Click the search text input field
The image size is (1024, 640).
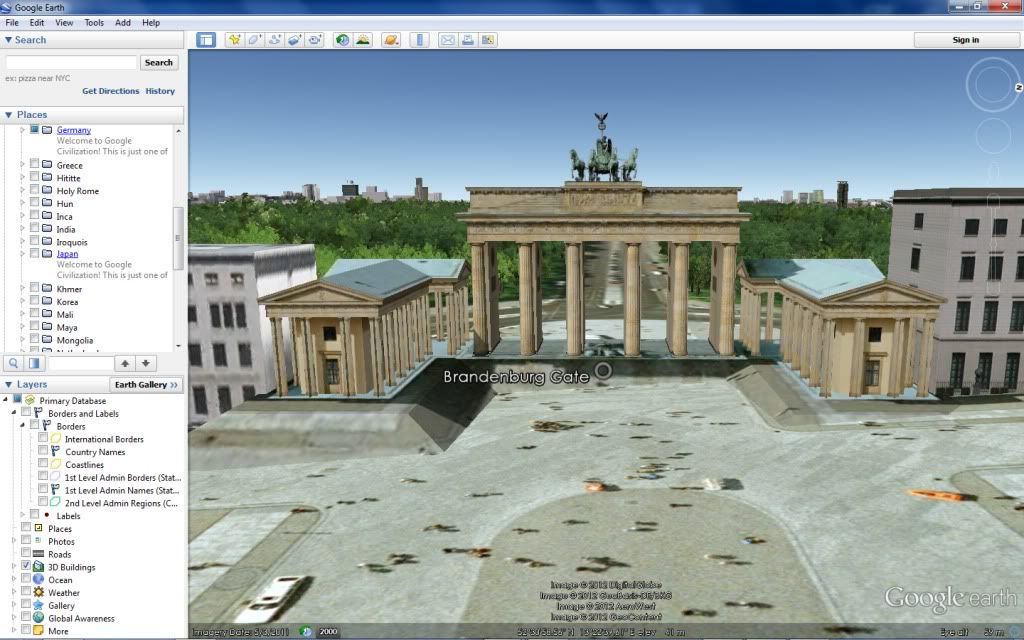point(71,63)
